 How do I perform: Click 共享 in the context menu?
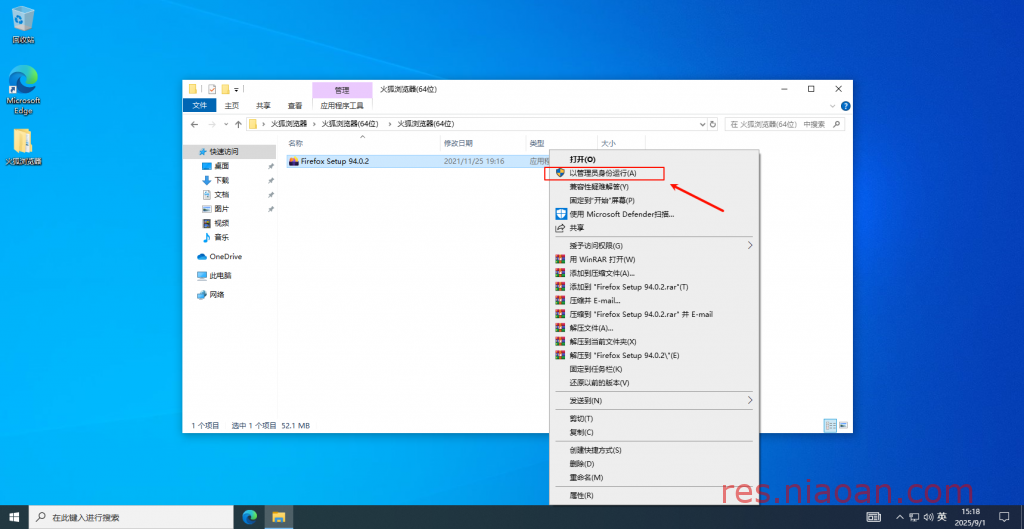point(654,228)
